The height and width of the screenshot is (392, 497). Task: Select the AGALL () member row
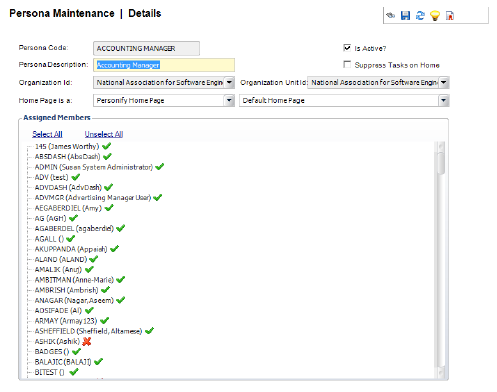pyautogui.click(x=49, y=239)
